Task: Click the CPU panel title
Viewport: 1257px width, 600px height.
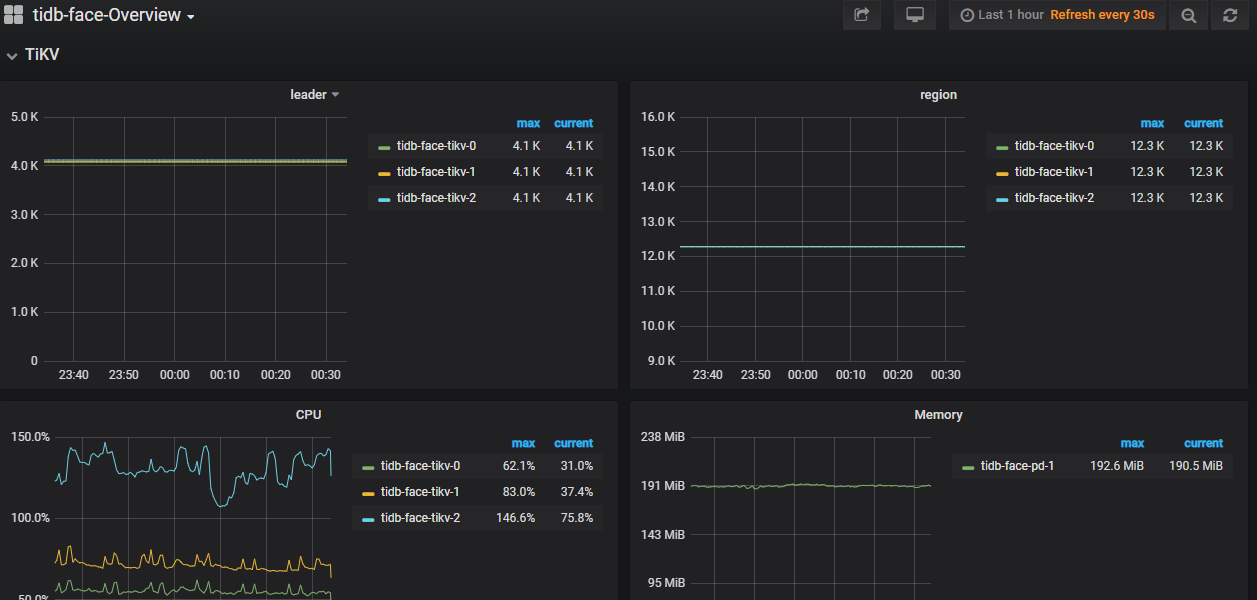Action: [x=308, y=415]
